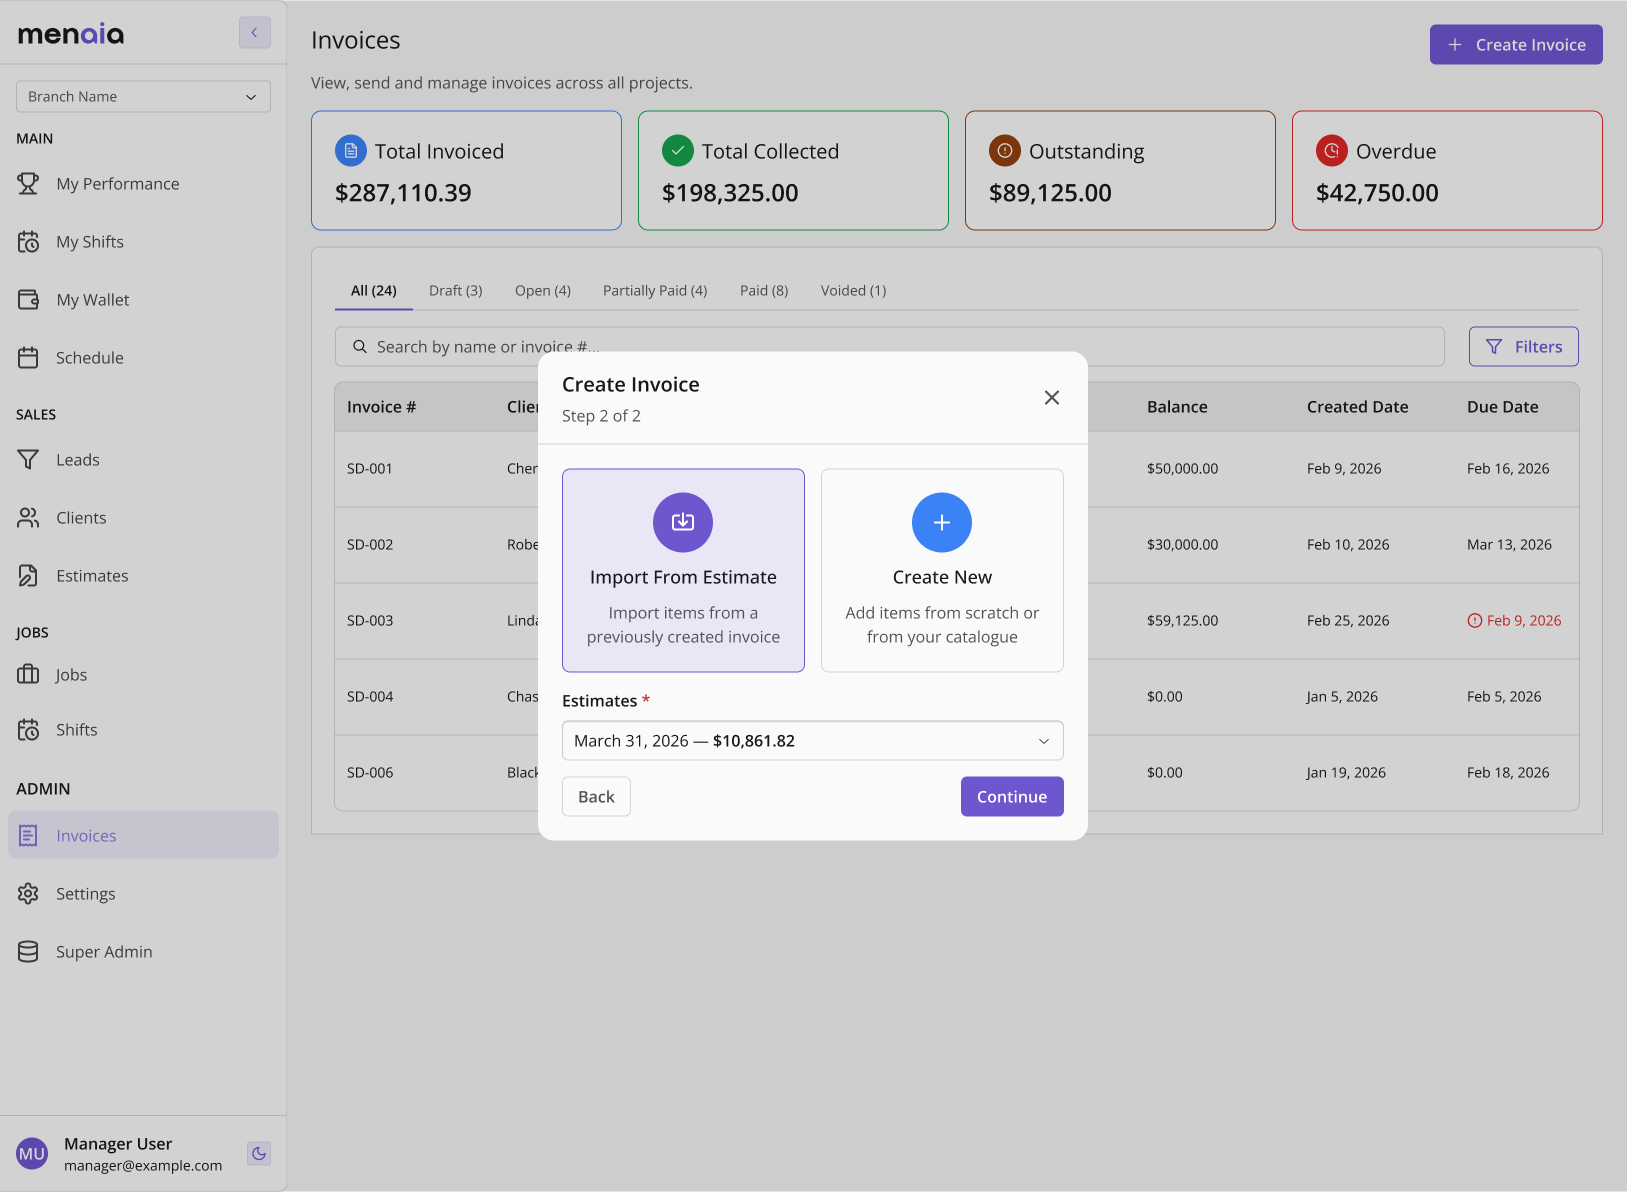Screen dimensions: 1627x1192
Task: Click the My Wallet icon
Action: (28, 299)
